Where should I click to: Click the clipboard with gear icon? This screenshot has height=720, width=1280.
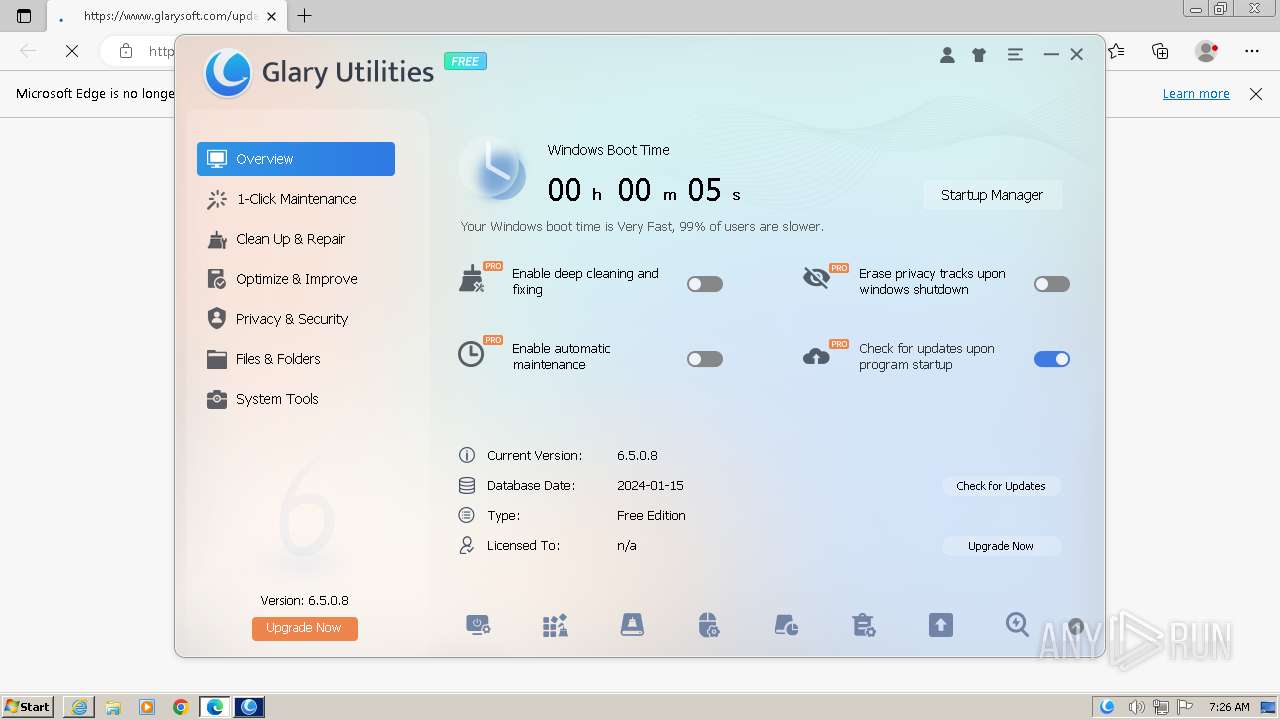863,626
